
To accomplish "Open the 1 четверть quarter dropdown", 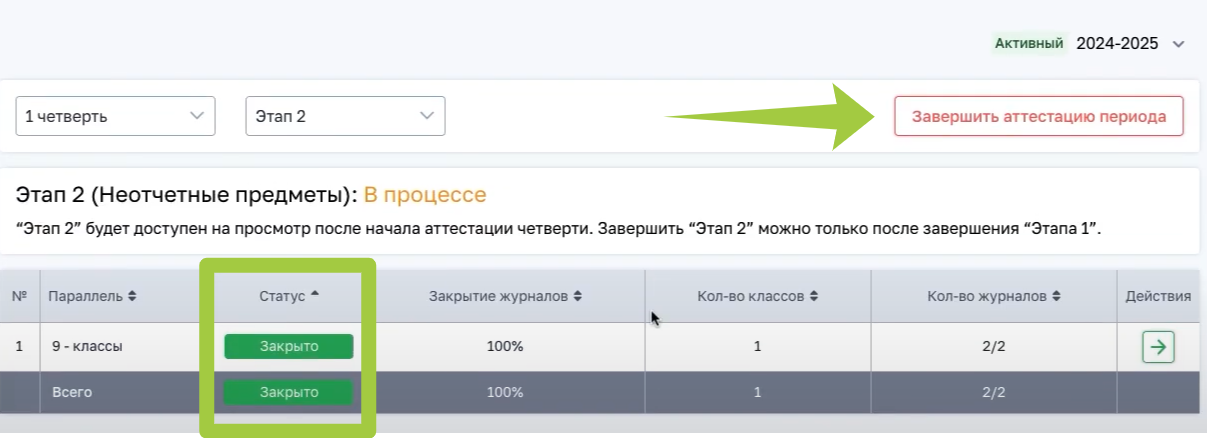I will [x=115, y=116].
